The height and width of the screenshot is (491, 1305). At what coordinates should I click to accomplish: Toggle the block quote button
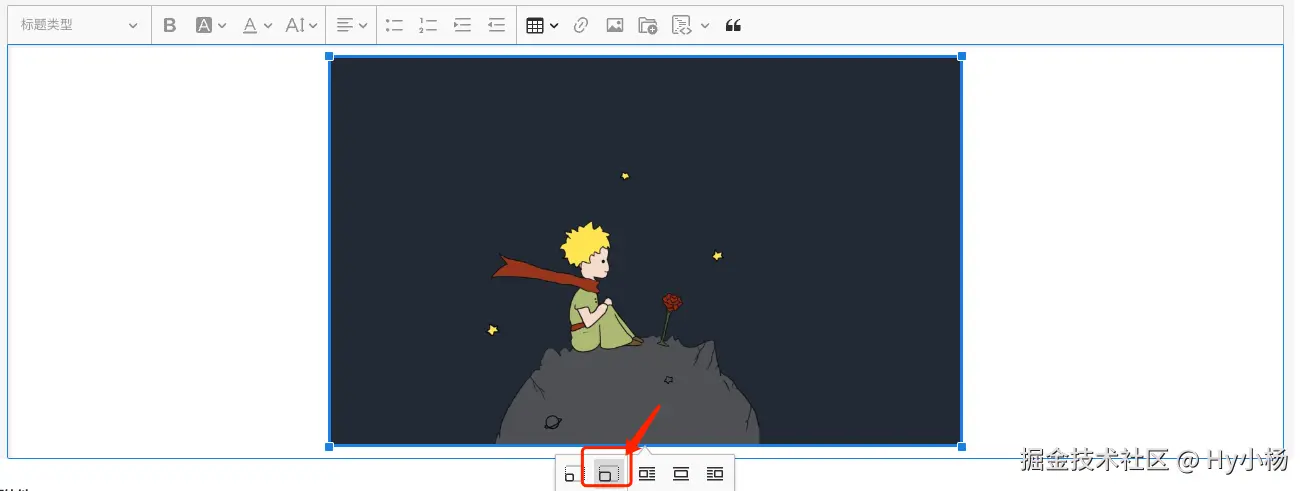[733, 25]
